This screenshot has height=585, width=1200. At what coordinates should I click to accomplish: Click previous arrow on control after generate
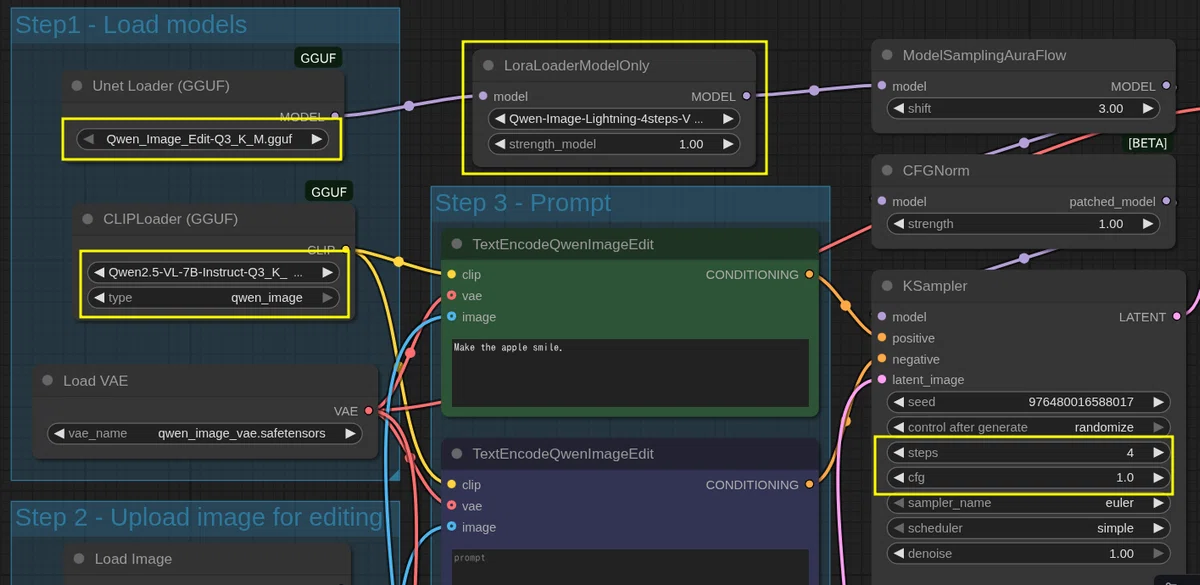click(x=897, y=427)
